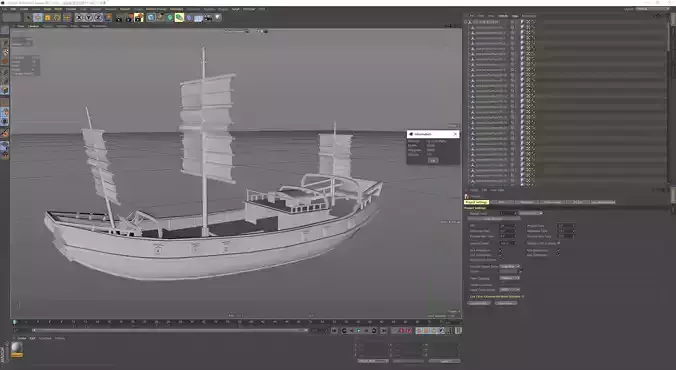Click the Render View clapperboard icon
Screen dimensions: 676x370
(x=119, y=18)
